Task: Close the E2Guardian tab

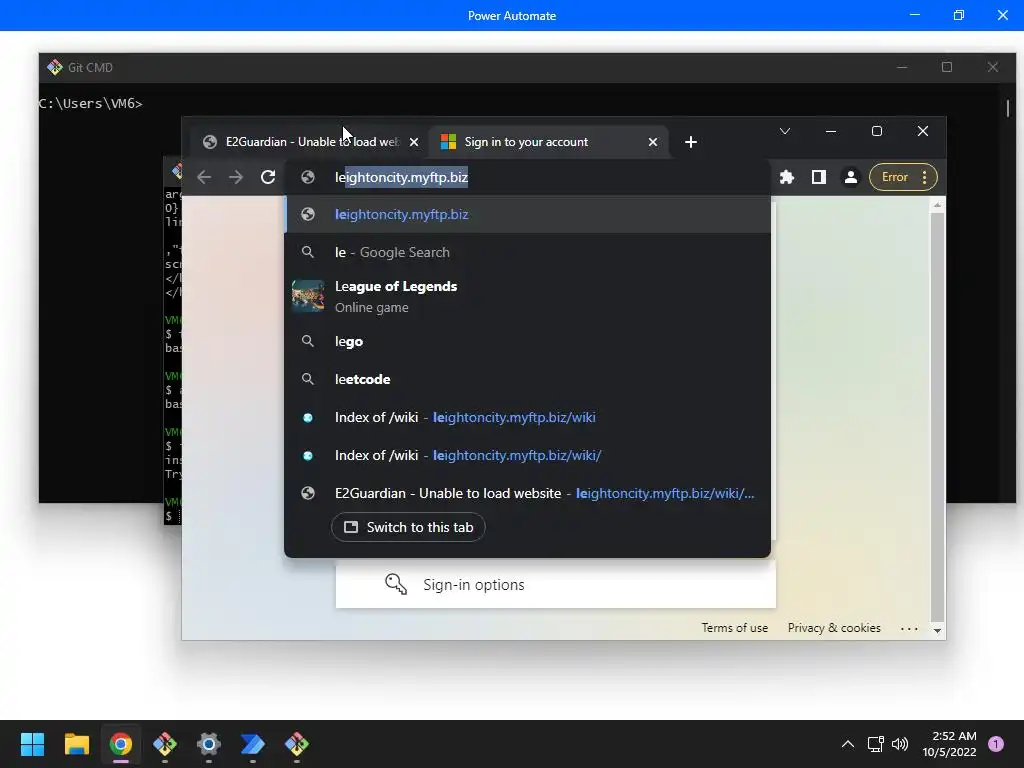Action: (x=413, y=142)
